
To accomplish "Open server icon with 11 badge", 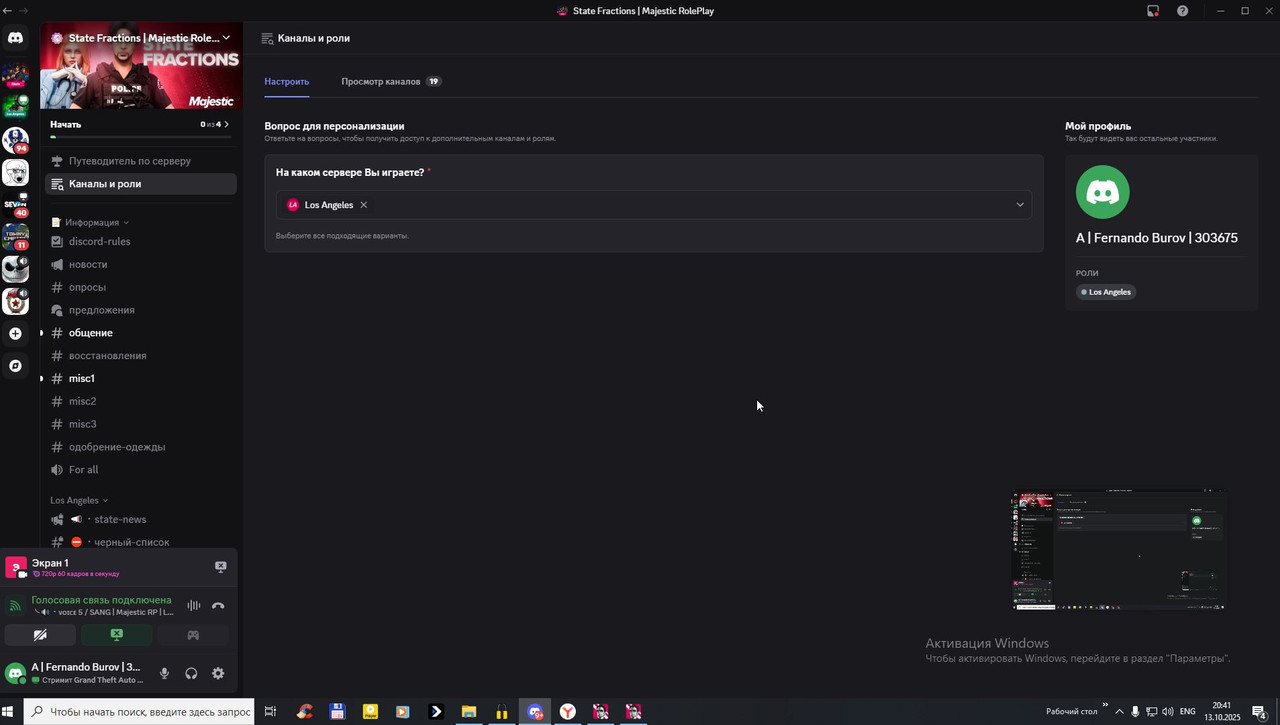I will click(15, 237).
